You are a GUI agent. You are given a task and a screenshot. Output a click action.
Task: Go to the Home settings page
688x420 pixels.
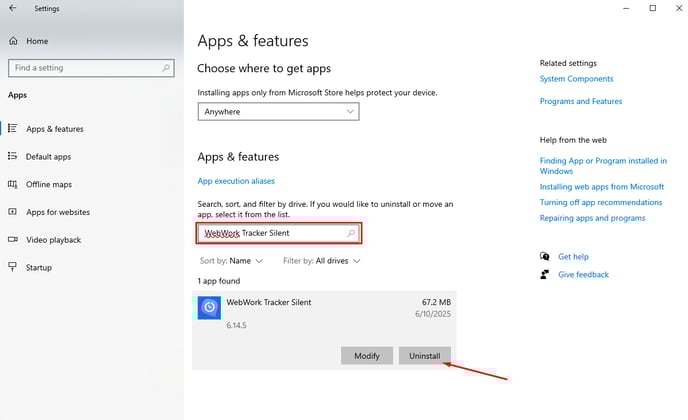(x=37, y=41)
